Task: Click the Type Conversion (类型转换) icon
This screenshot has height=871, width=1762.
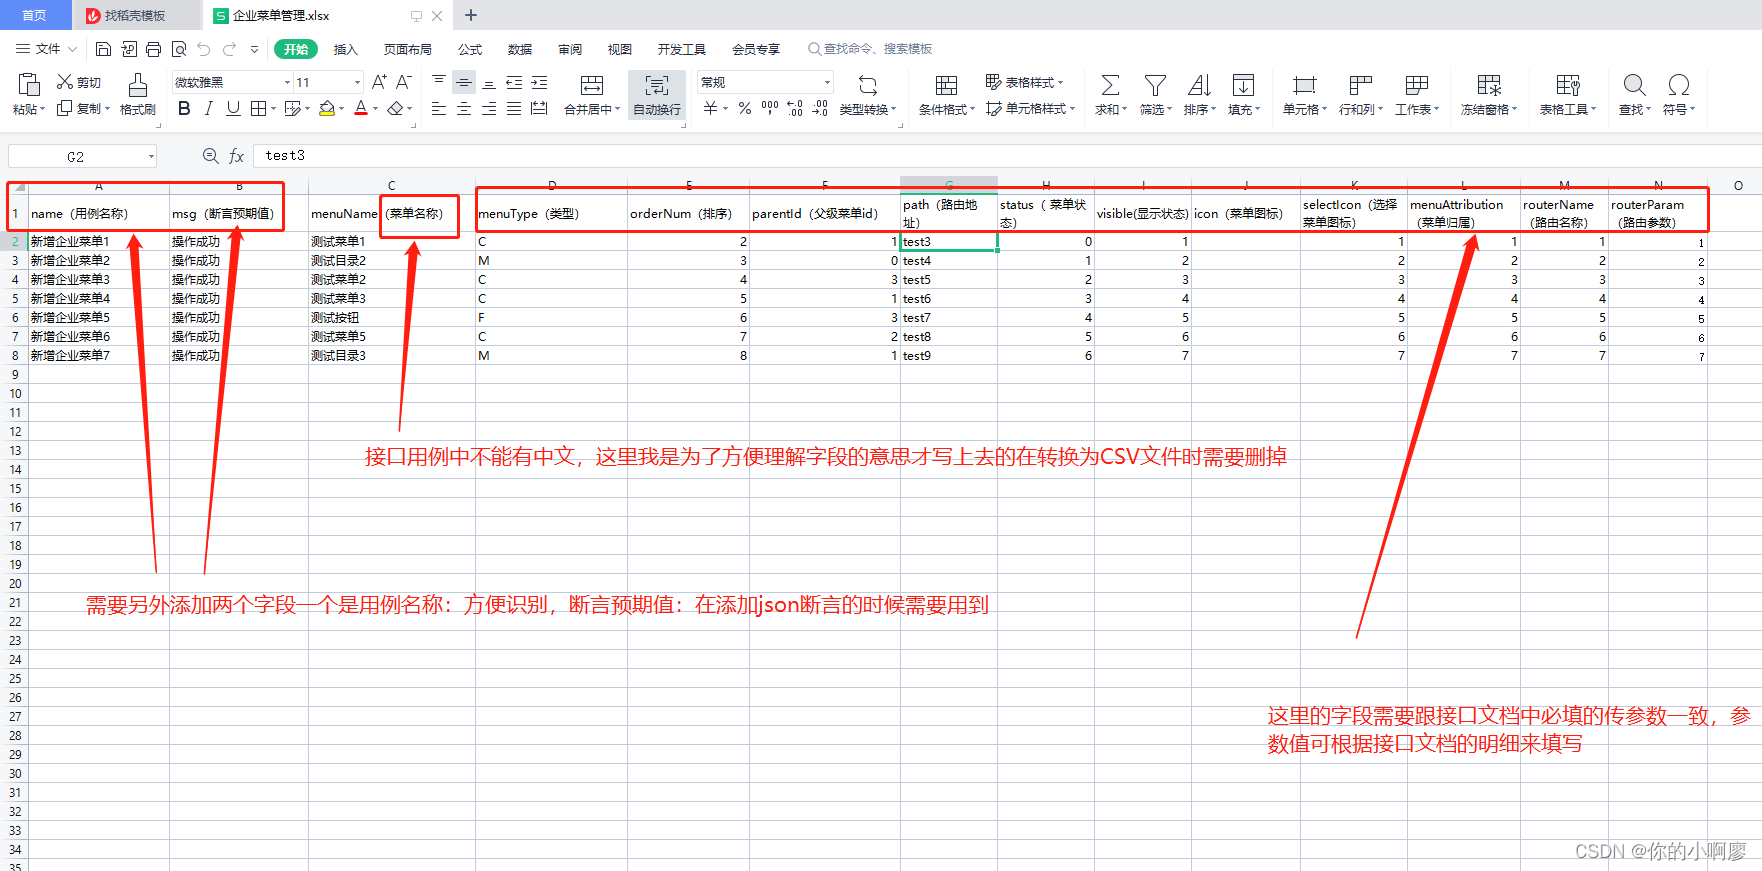Action: 868,85
